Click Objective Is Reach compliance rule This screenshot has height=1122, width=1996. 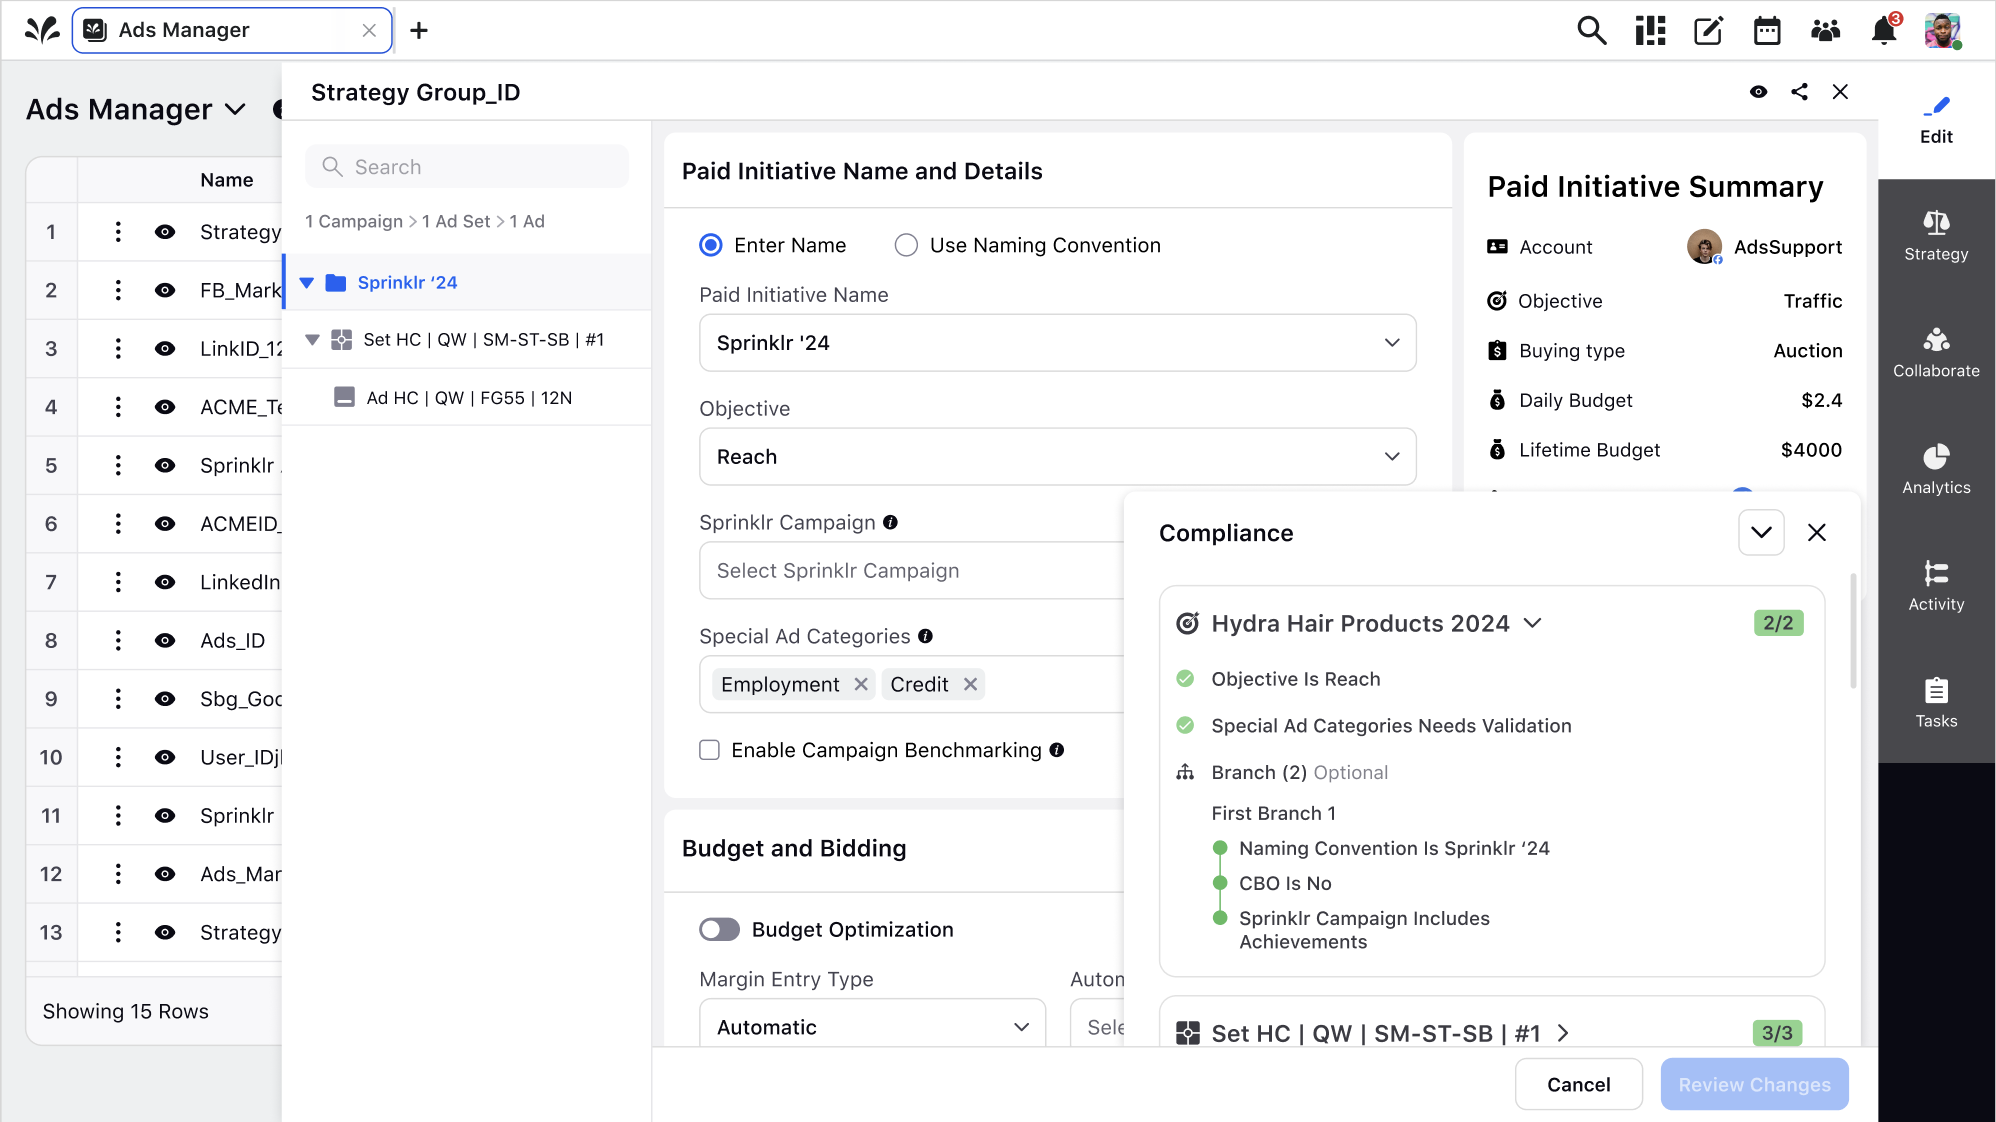point(1295,679)
